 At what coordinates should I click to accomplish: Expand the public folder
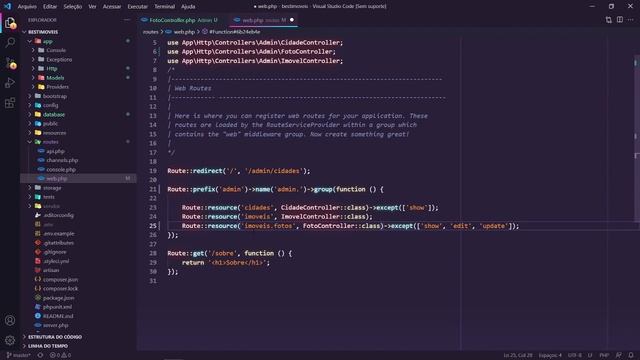coord(50,124)
